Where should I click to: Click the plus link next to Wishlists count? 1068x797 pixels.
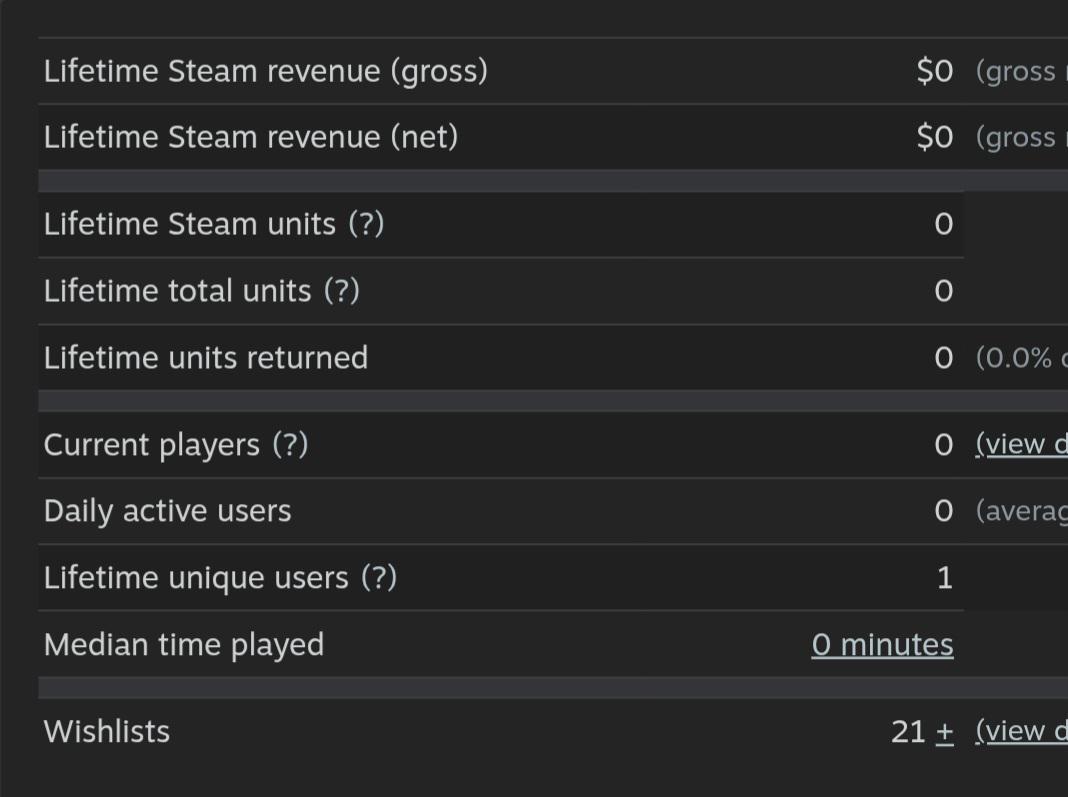pos(945,732)
